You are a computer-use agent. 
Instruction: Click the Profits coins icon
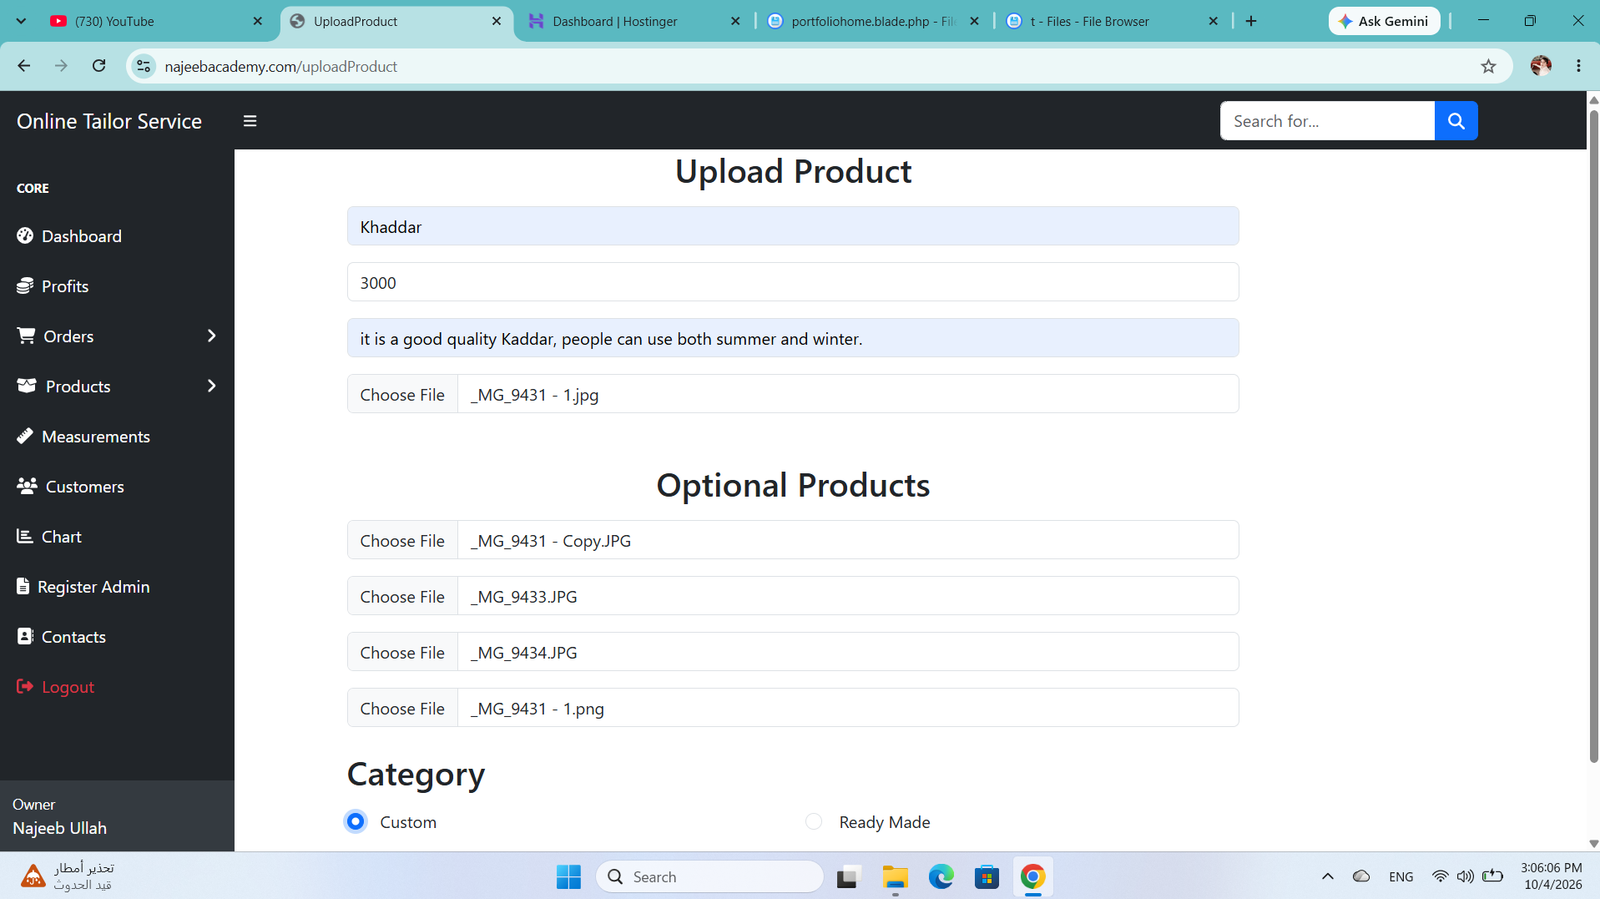point(25,286)
